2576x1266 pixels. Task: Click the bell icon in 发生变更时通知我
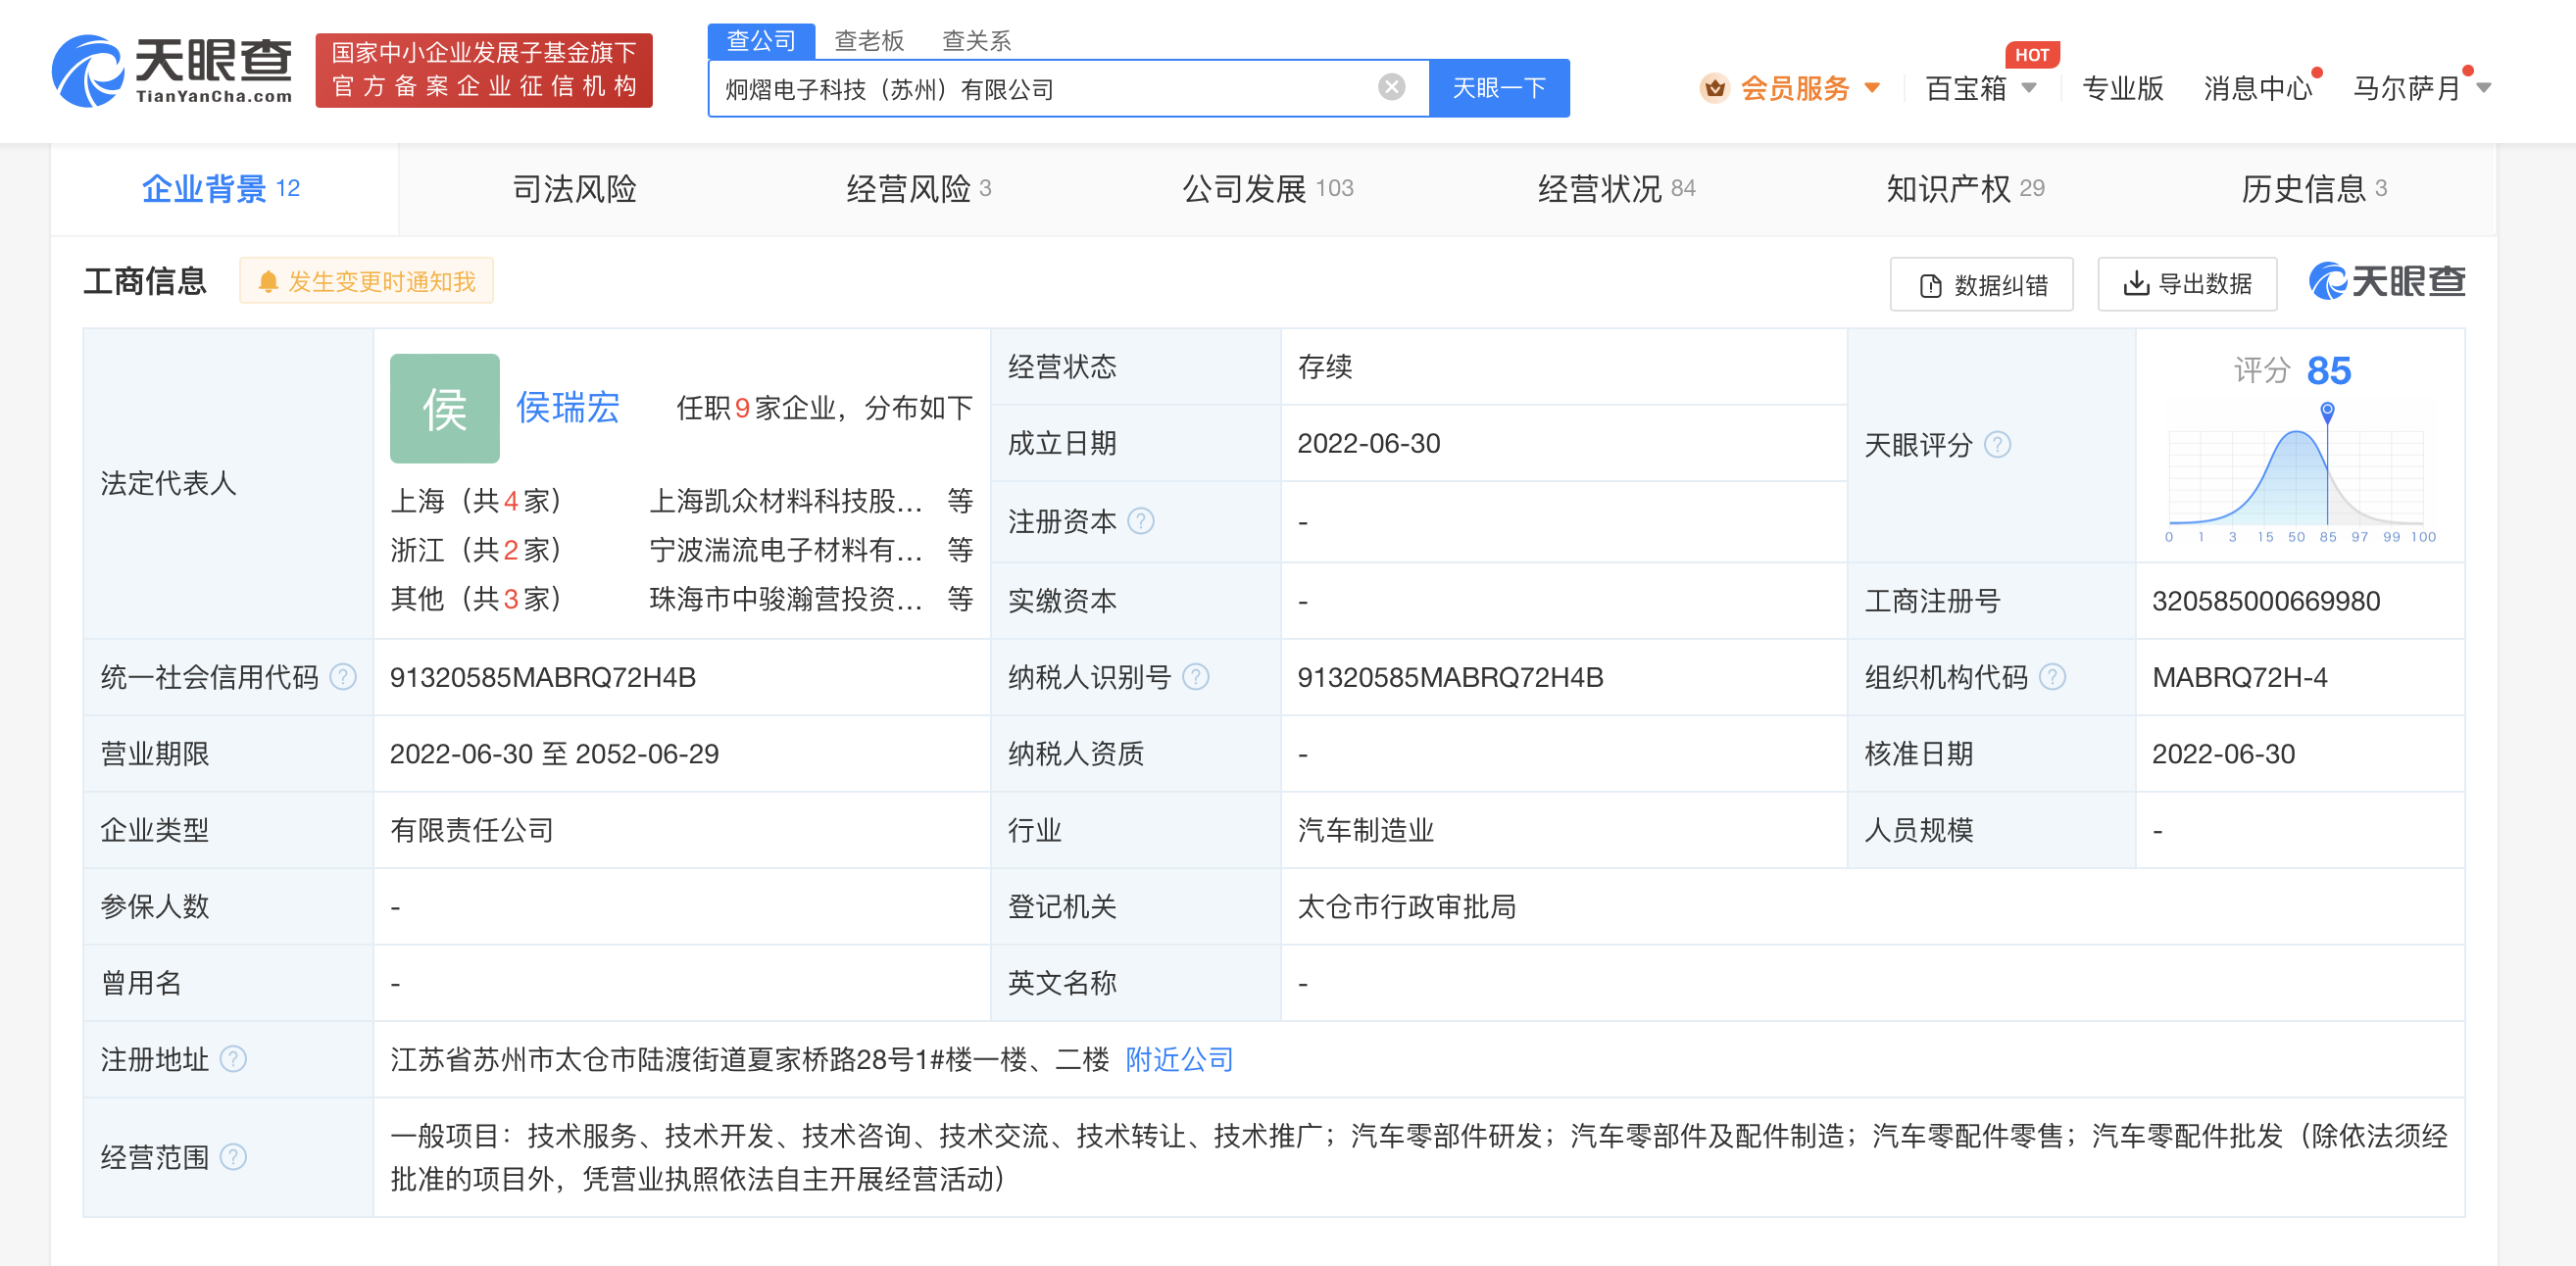[268, 283]
